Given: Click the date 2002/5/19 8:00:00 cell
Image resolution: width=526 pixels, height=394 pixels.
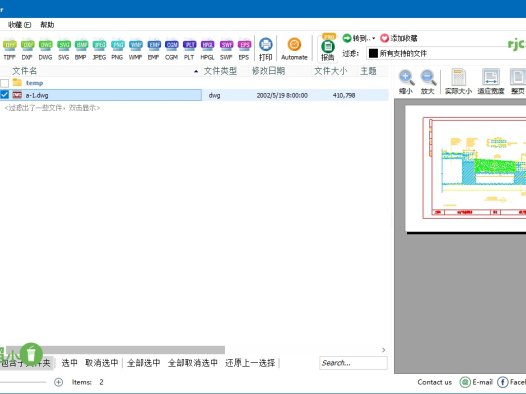Looking at the screenshot, I should (x=282, y=95).
